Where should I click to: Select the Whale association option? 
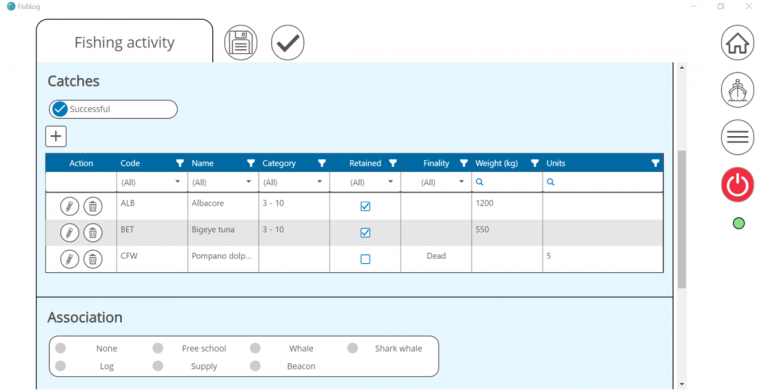tap(255, 348)
